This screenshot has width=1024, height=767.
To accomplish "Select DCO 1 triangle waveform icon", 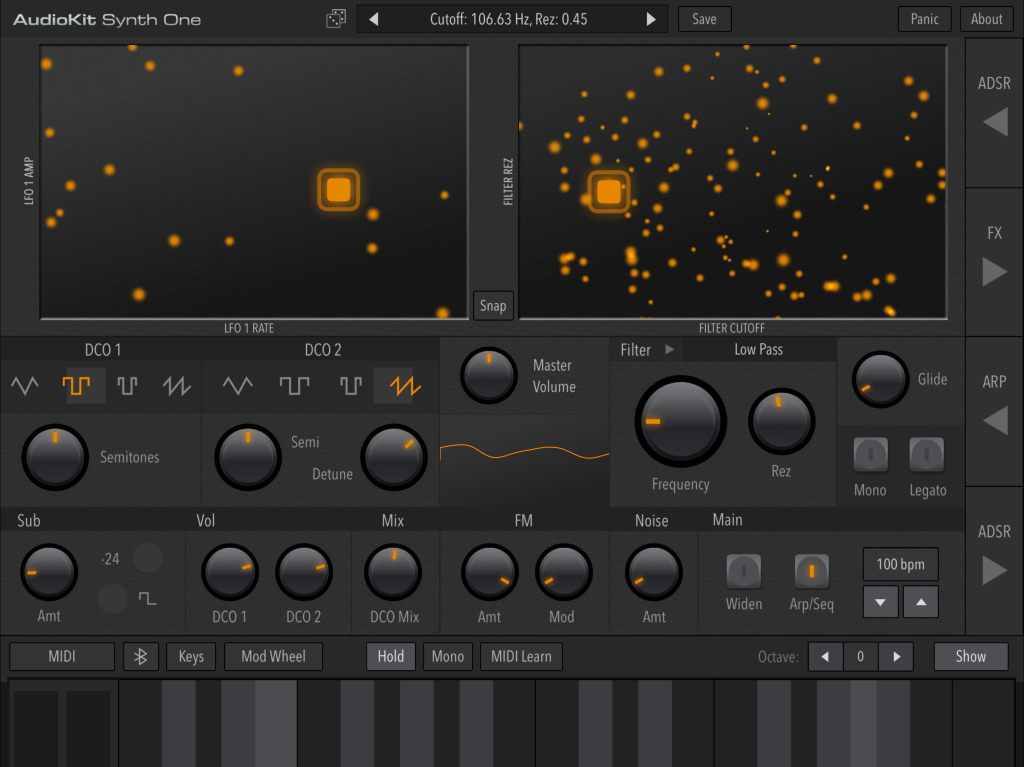I will click(25, 386).
